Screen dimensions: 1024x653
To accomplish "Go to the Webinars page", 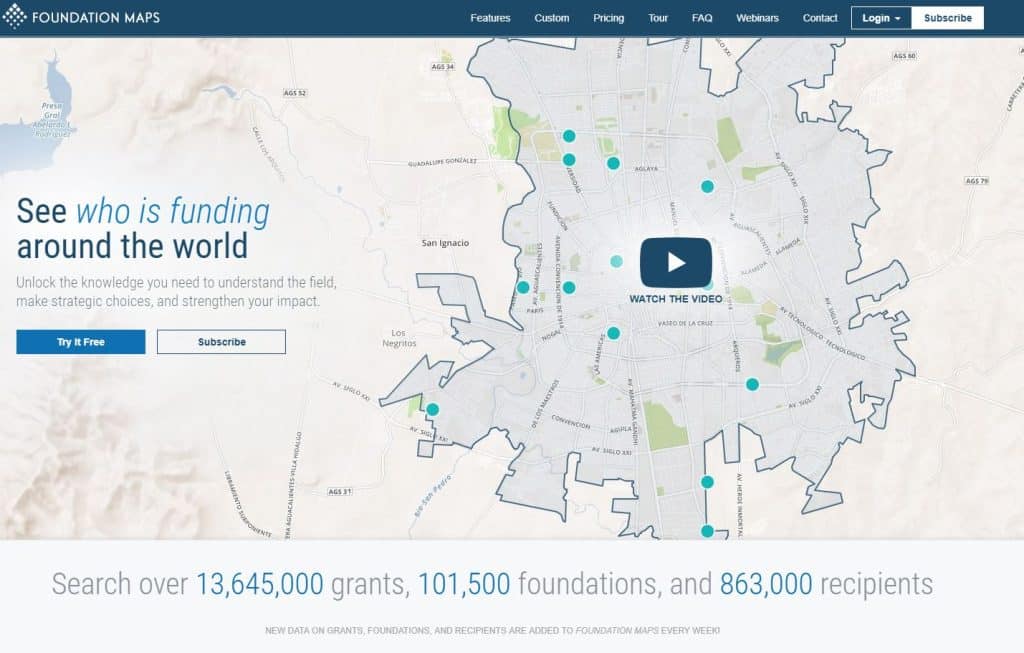I will (x=757, y=17).
